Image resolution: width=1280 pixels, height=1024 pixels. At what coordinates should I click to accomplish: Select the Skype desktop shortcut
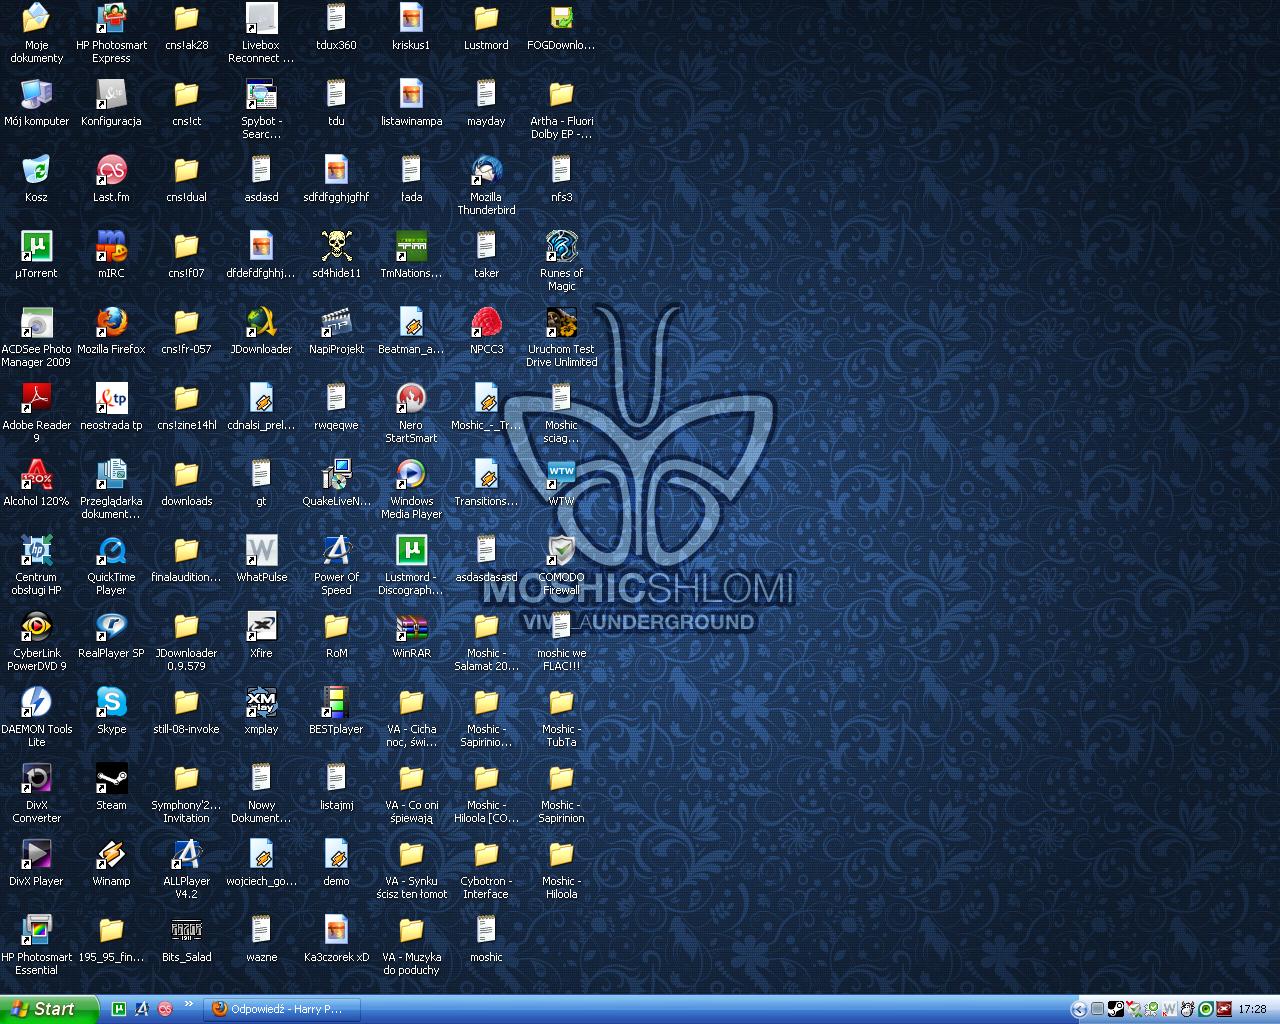(111, 703)
